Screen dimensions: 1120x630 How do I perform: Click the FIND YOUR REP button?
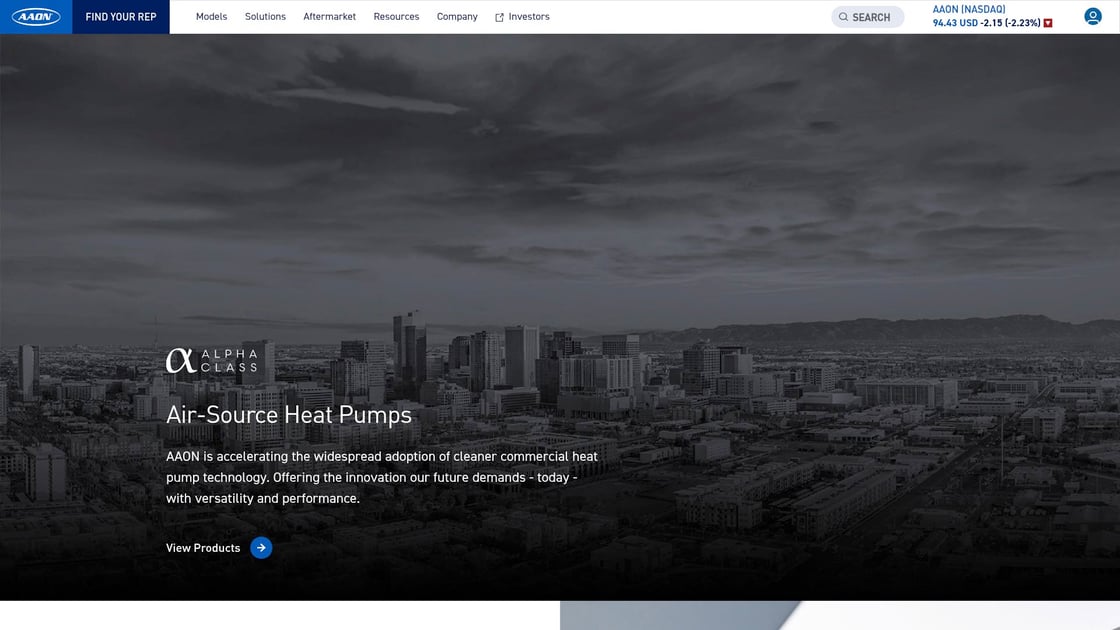pyautogui.click(x=121, y=16)
